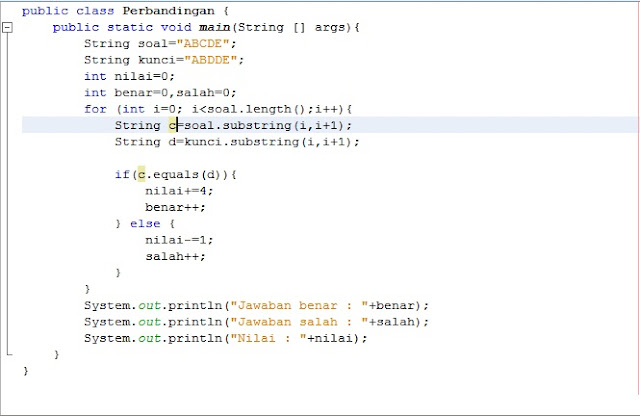Click the if(c.equals(d)) condition
The image size is (640, 416).
point(176,174)
